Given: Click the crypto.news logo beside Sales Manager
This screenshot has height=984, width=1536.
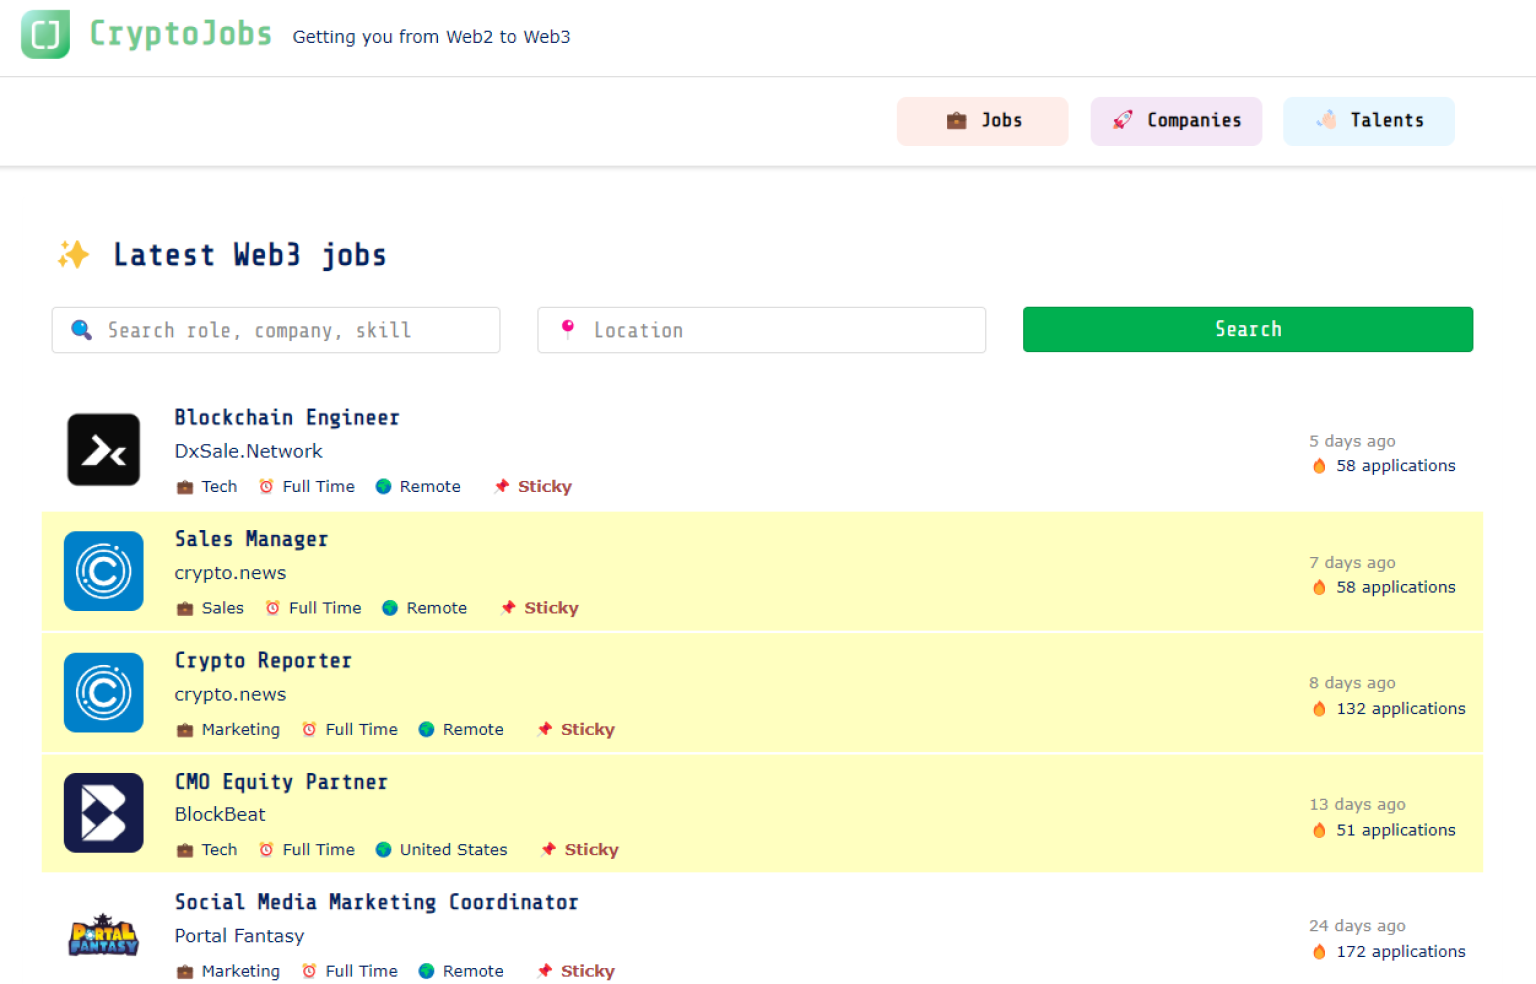Looking at the screenshot, I should pos(103,571).
